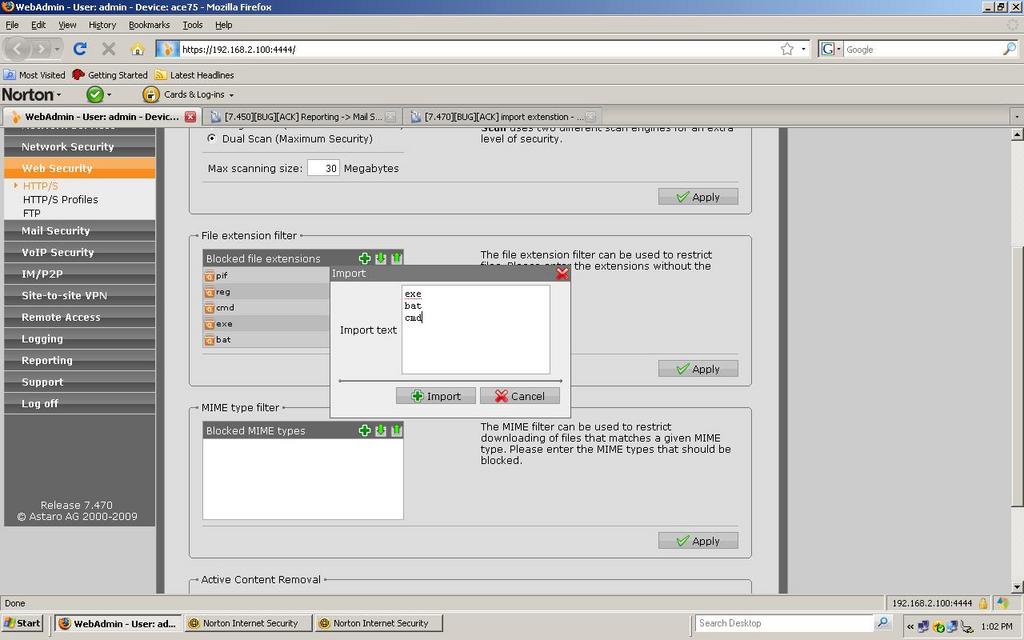
Task: Click the Norton Cards & Log-ins lock icon
Action: pos(151,95)
